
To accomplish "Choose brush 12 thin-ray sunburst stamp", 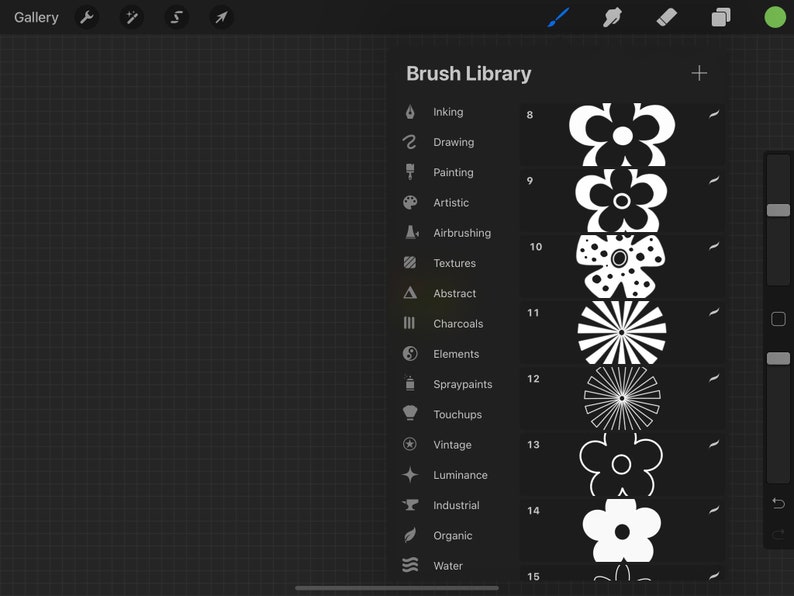I will [622, 399].
